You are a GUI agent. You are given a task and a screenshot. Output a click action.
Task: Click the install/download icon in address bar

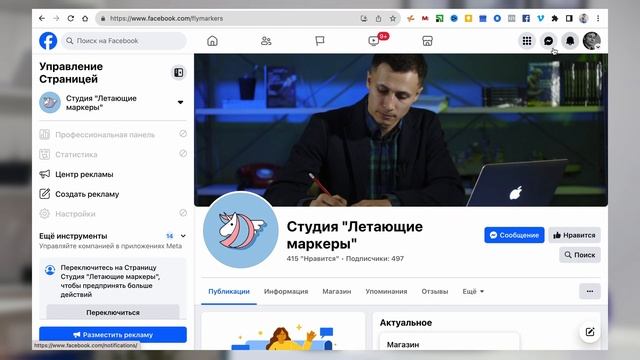(x=364, y=18)
